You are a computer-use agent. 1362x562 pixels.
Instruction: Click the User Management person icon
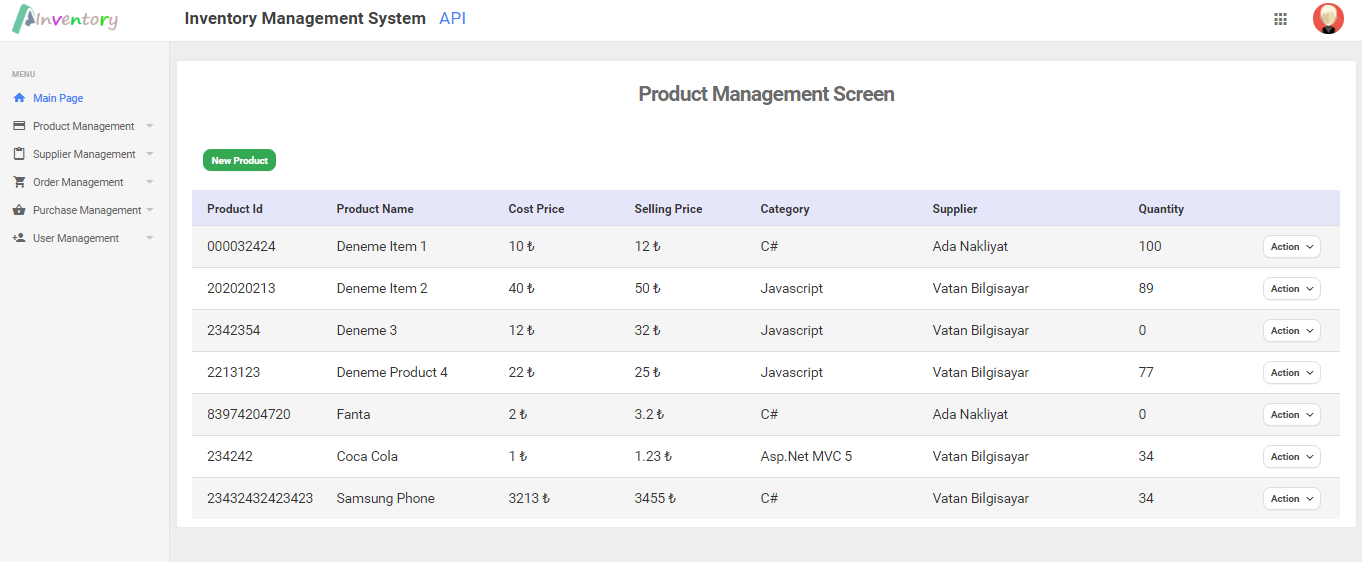[19, 238]
